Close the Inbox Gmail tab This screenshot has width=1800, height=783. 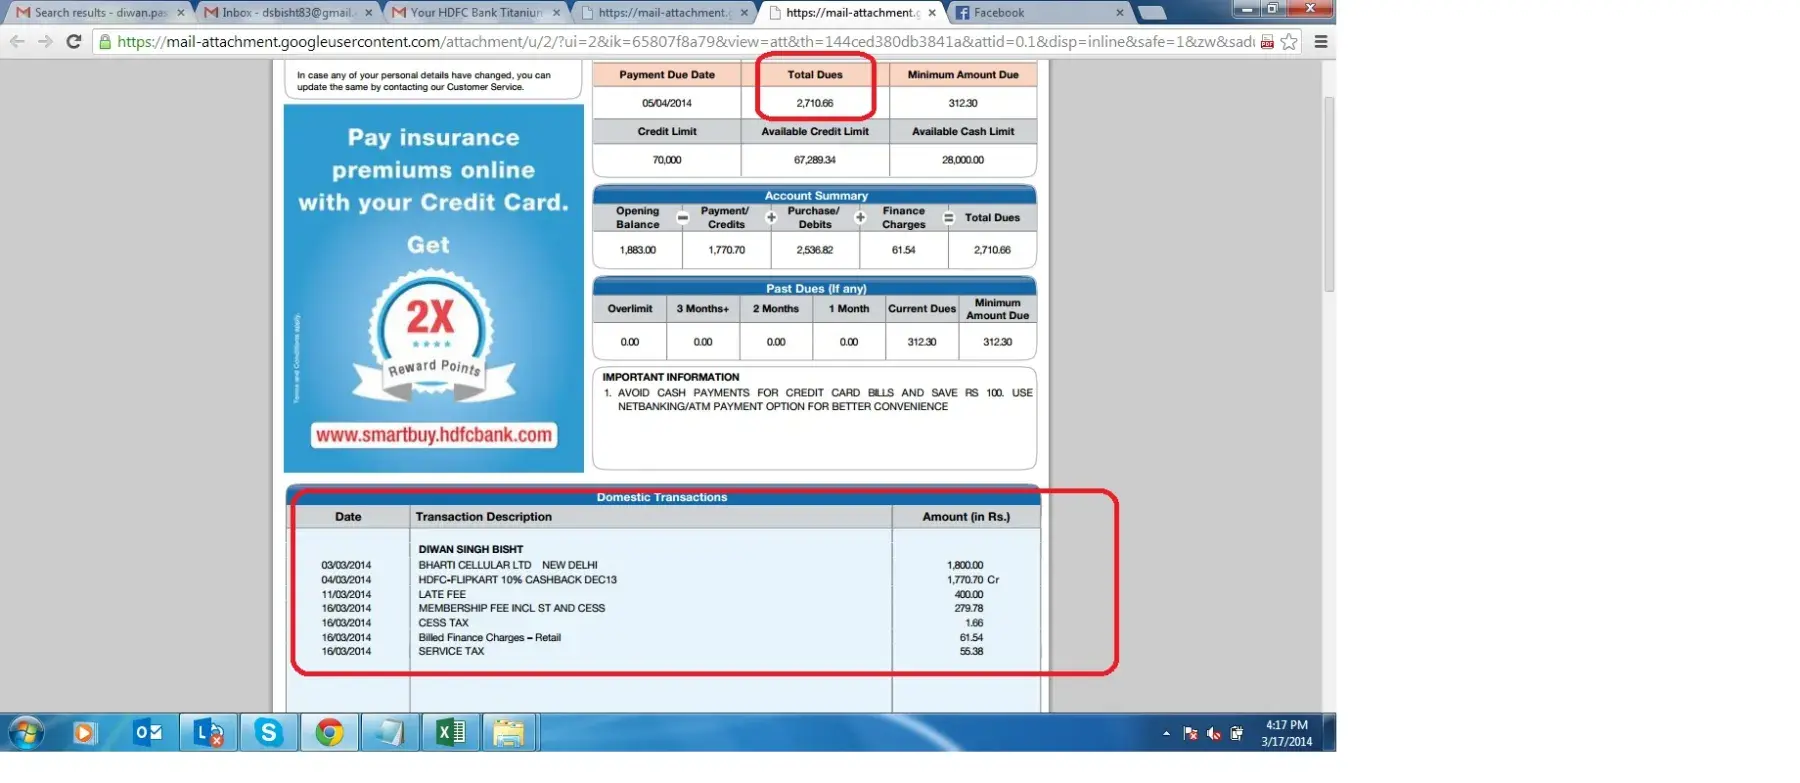(x=369, y=13)
